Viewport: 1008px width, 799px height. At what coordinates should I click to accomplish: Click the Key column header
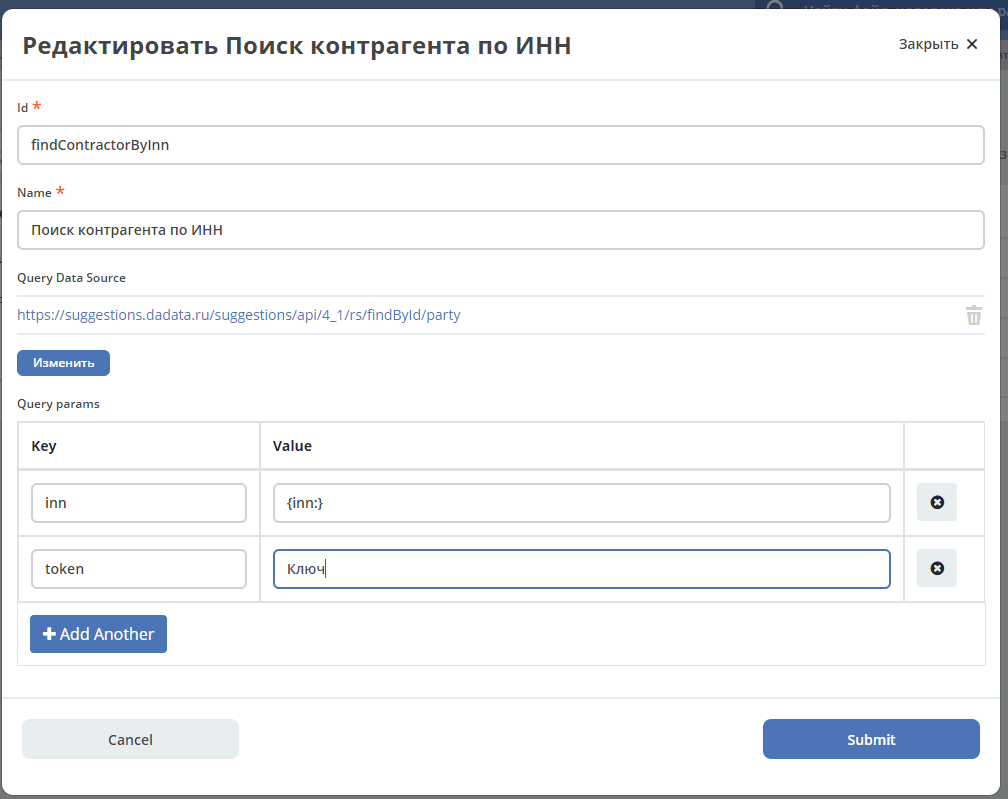(x=44, y=446)
